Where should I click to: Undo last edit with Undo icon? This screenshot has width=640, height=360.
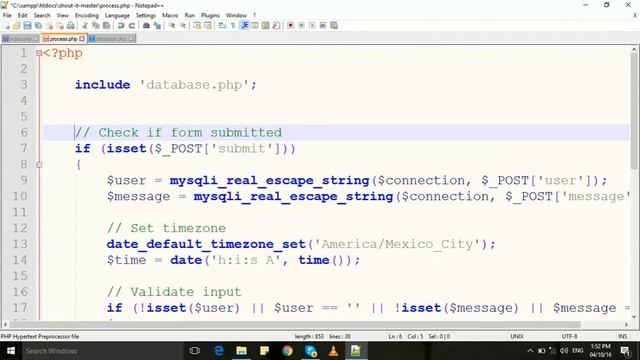click(x=121, y=25)
